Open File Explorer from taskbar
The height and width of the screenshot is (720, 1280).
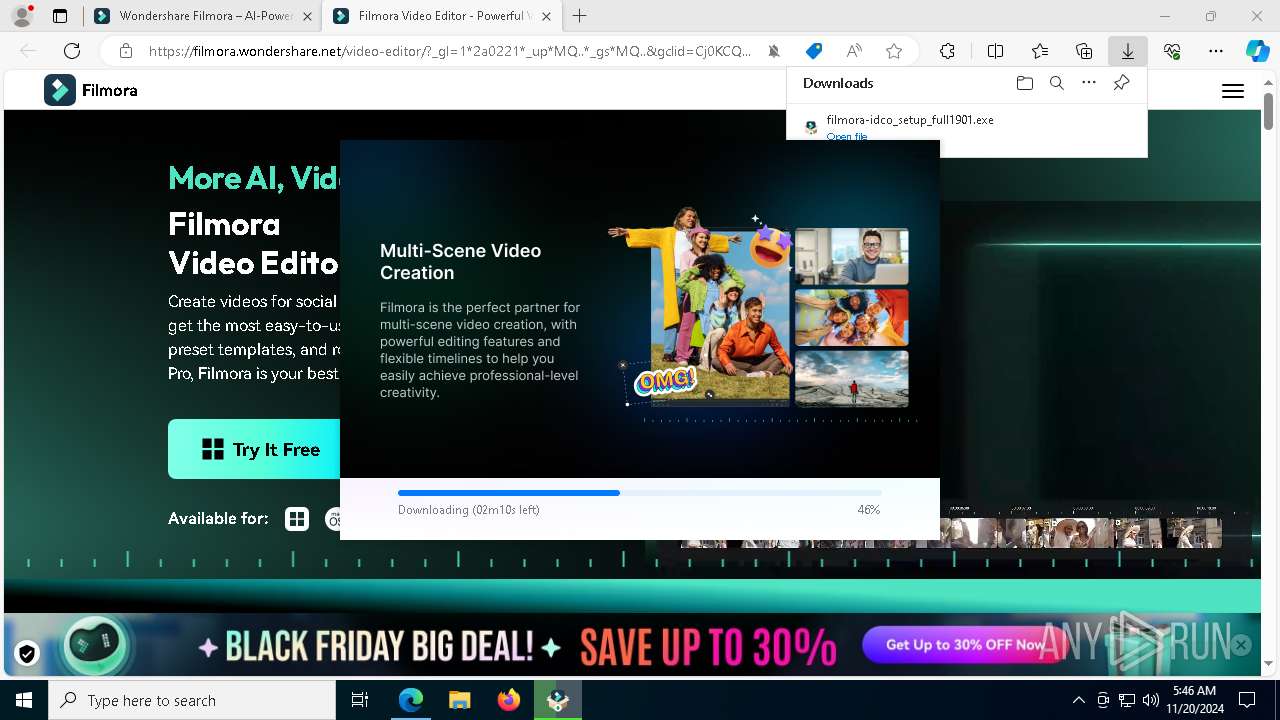click(459, 700)
